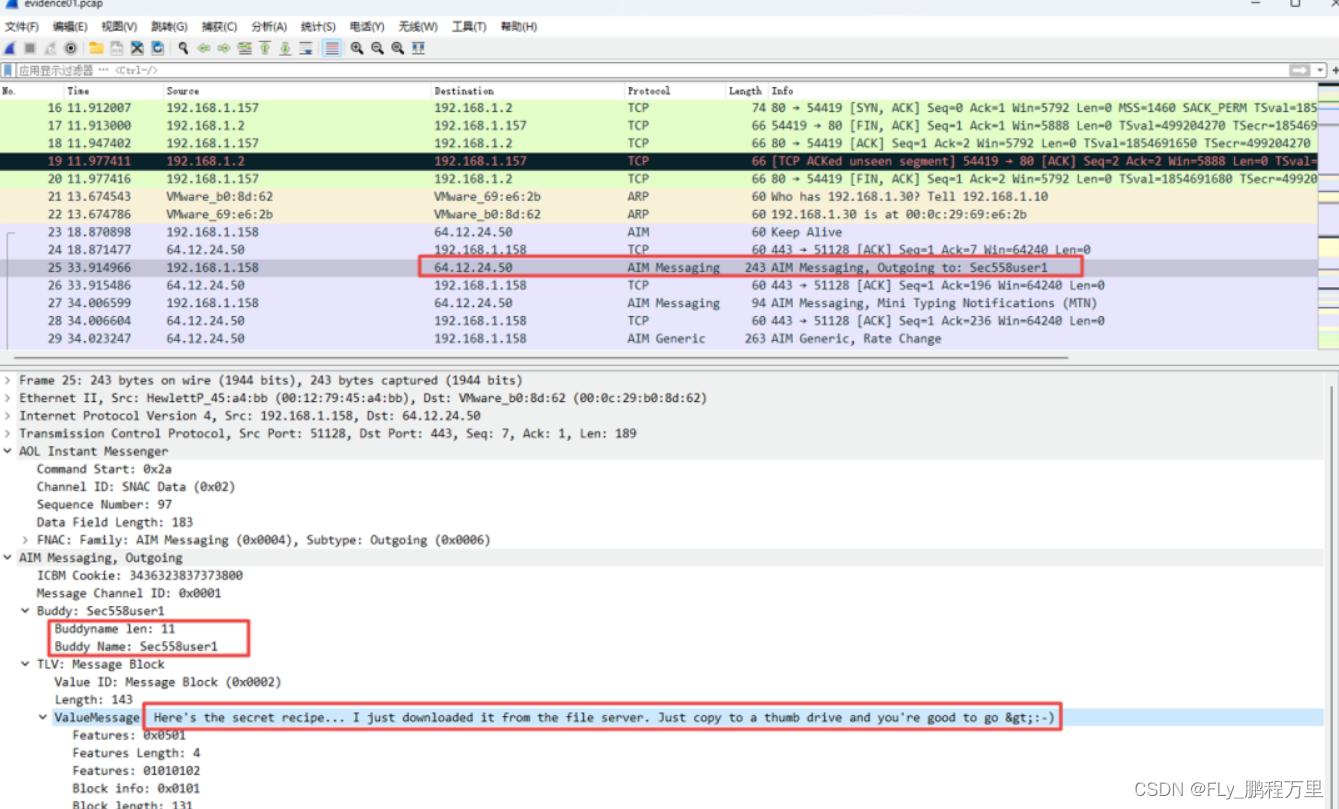1339x809 pixels.
Task: Sort by Time column header
Action: click(114, 91)
